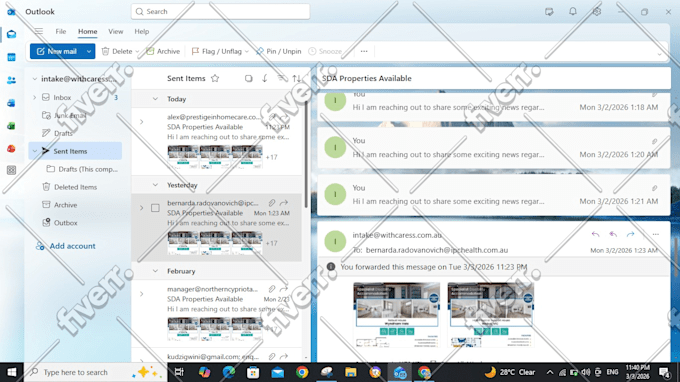Open kudzigwini@gmail.com sent message
The height and width of the screenshot is (382, 680).
(217, 356)
